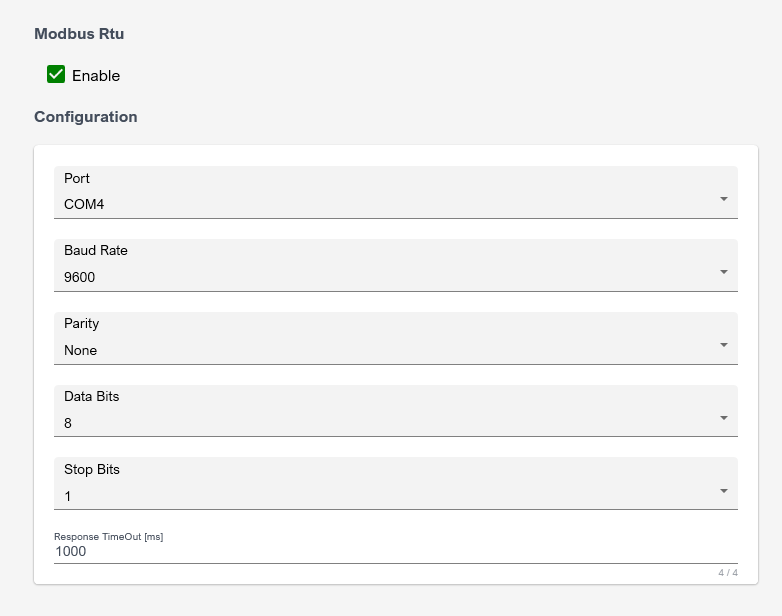
Task: Click the None parity value
Action: point(80,351)
